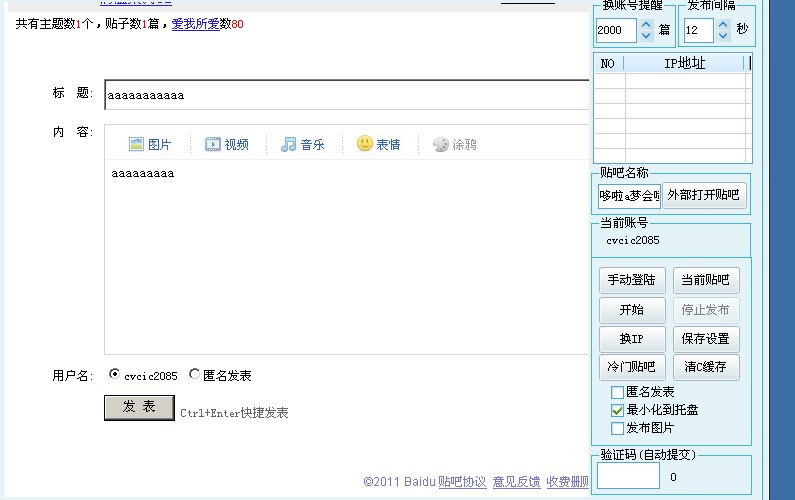Uncheck 最小化到托盘 checkbox
This screenshot has height=500, width=795.
617,410
